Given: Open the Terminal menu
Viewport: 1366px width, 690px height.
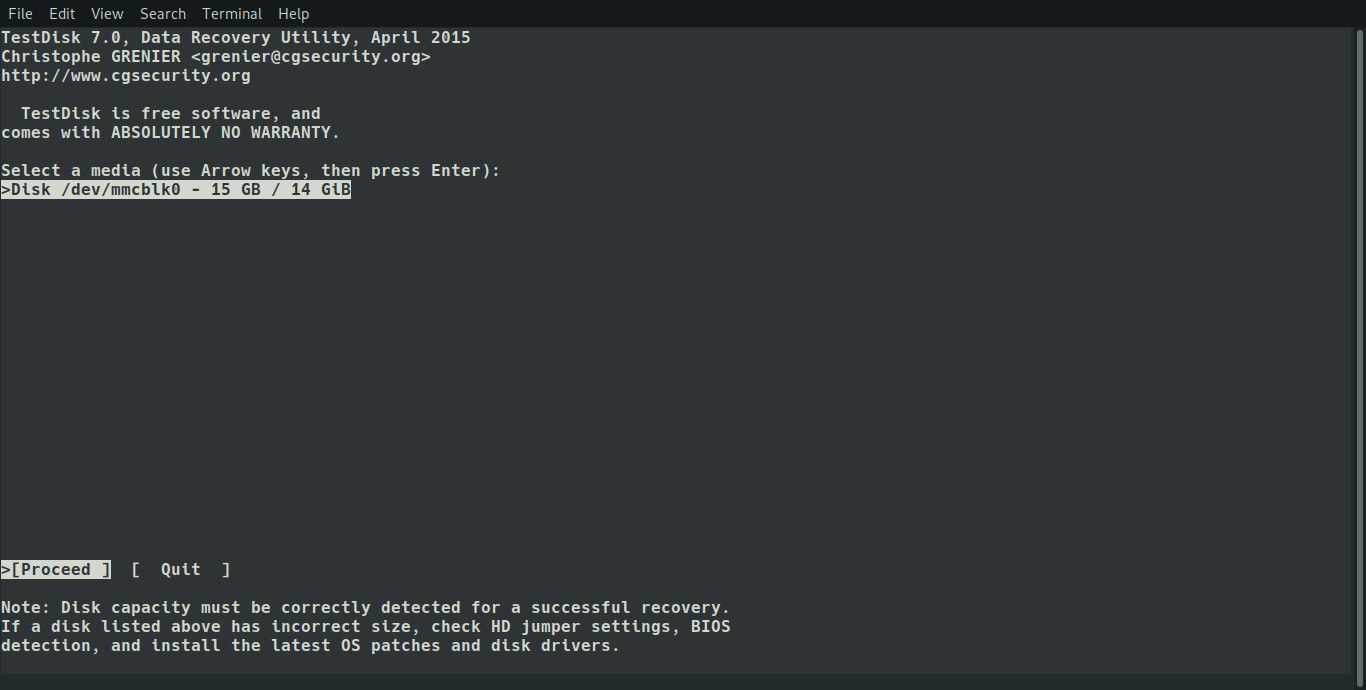Looking at the screenshot, I should [232, 14].
